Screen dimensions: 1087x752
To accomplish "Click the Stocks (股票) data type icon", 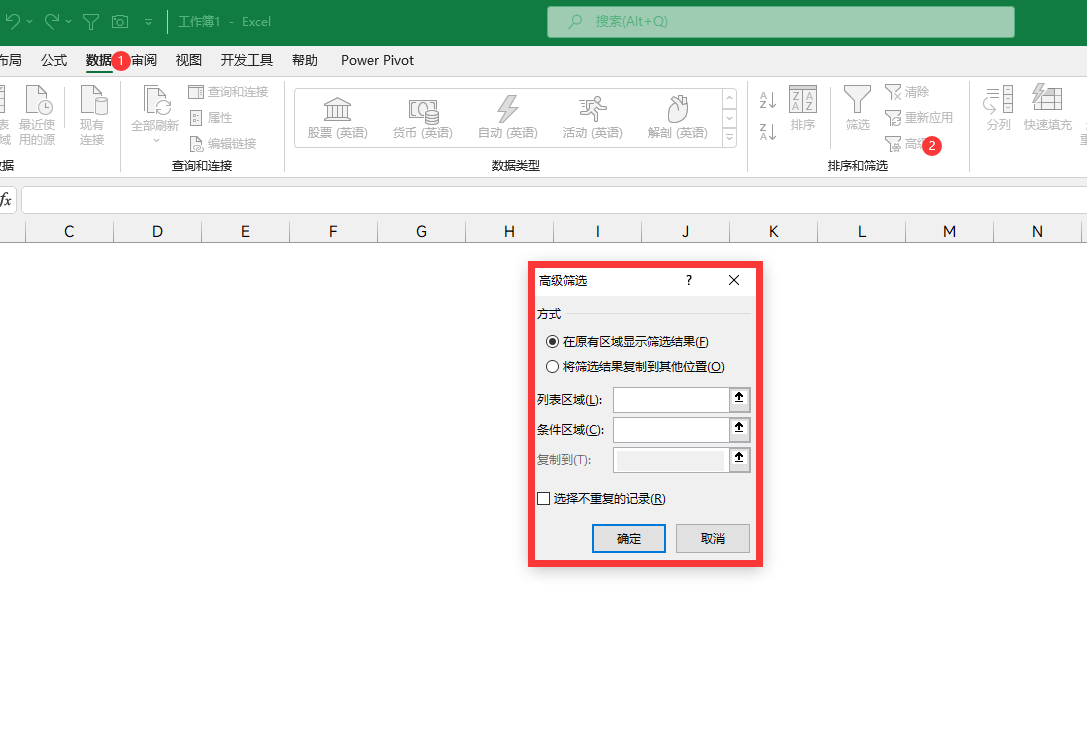I will 337,109.
